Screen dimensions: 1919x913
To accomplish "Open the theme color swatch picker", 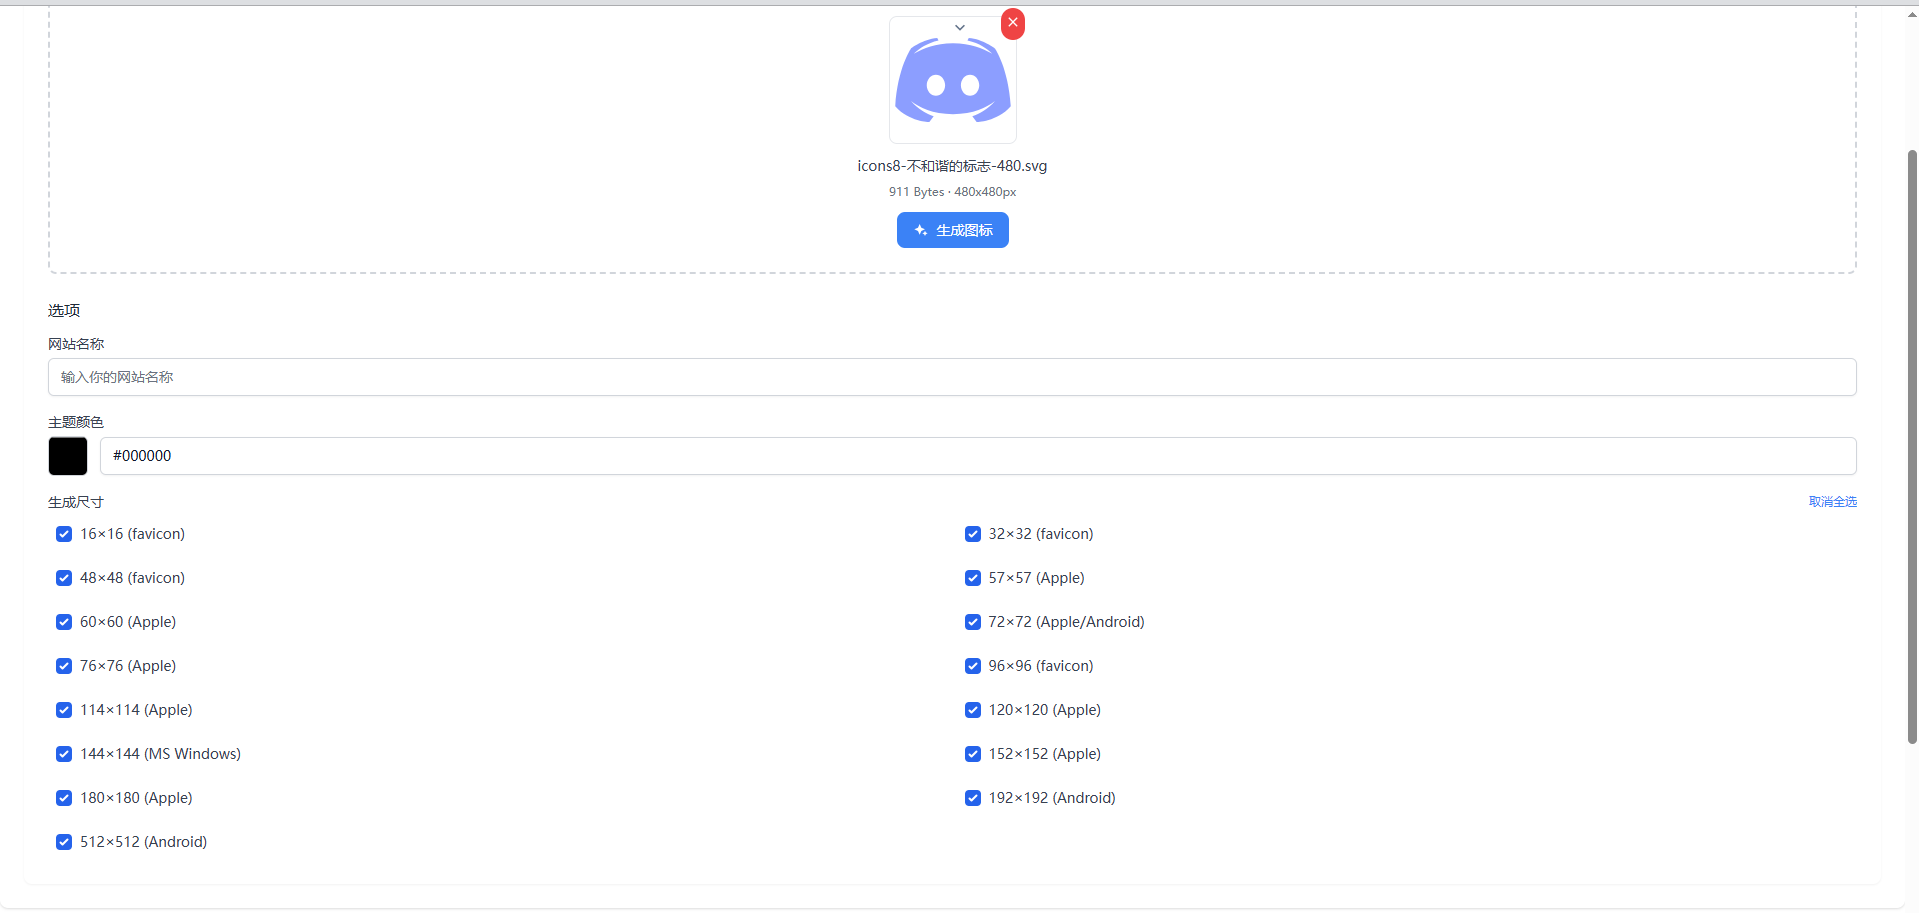I will tap(67, 456).
